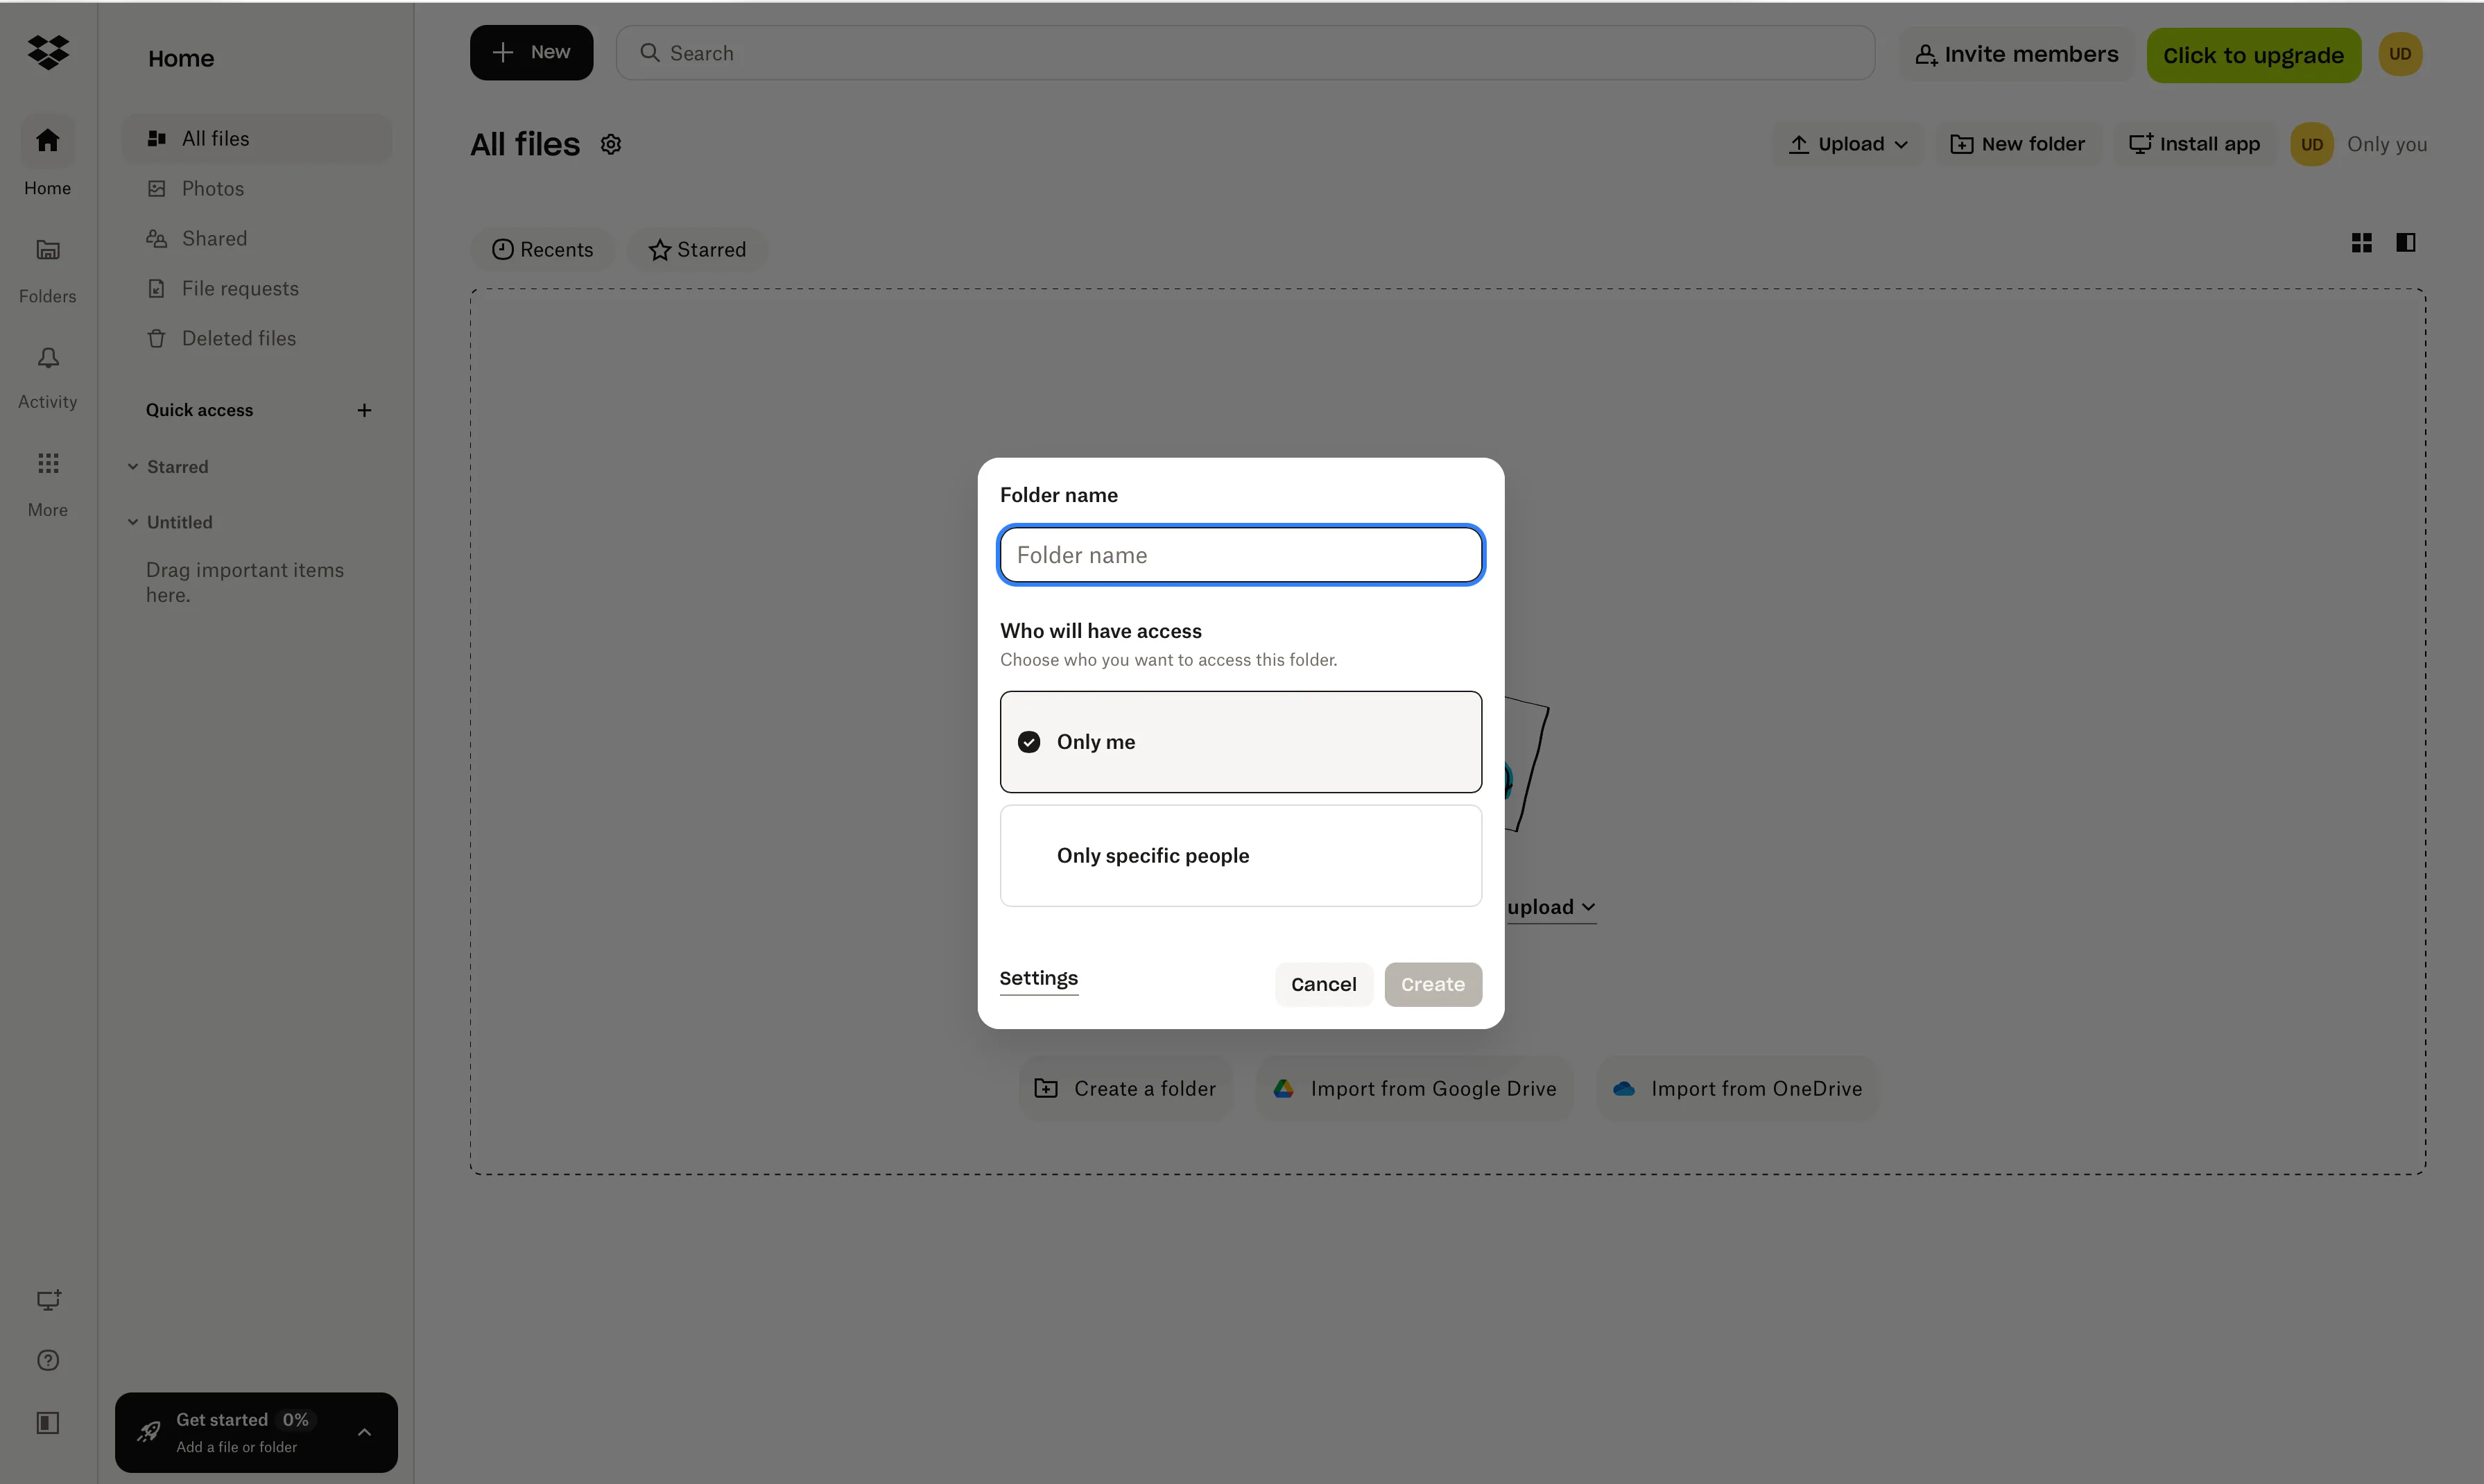Click the New folder toolbar button
The width and height of the screenshot is (2484, 1484).
[2018, 144]
